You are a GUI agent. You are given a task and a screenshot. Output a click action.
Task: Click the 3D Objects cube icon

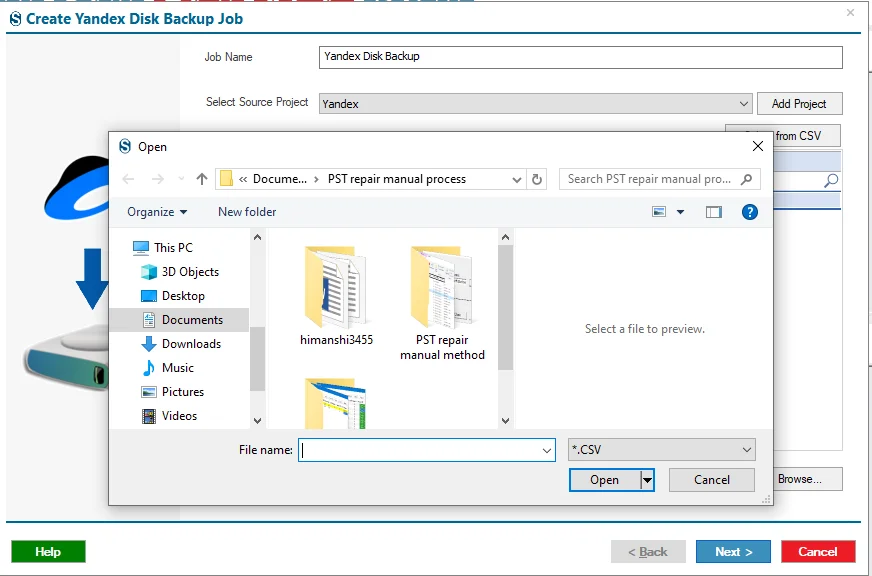tap(148, 271)
